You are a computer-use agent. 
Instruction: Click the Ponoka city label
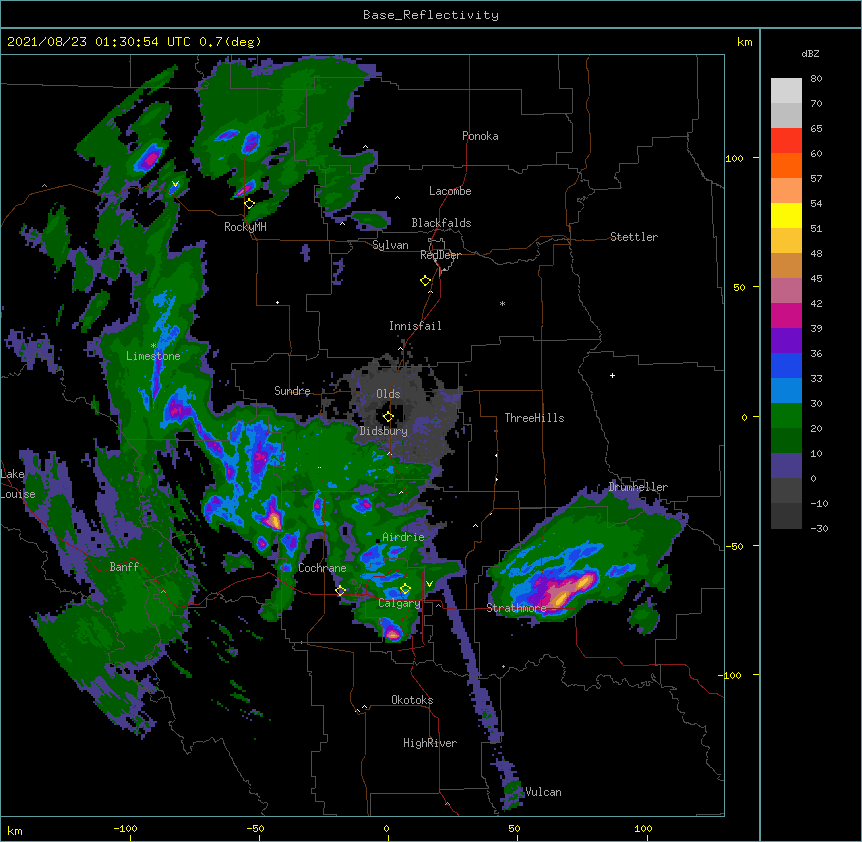pyautogui.click(x=480, y=136)
